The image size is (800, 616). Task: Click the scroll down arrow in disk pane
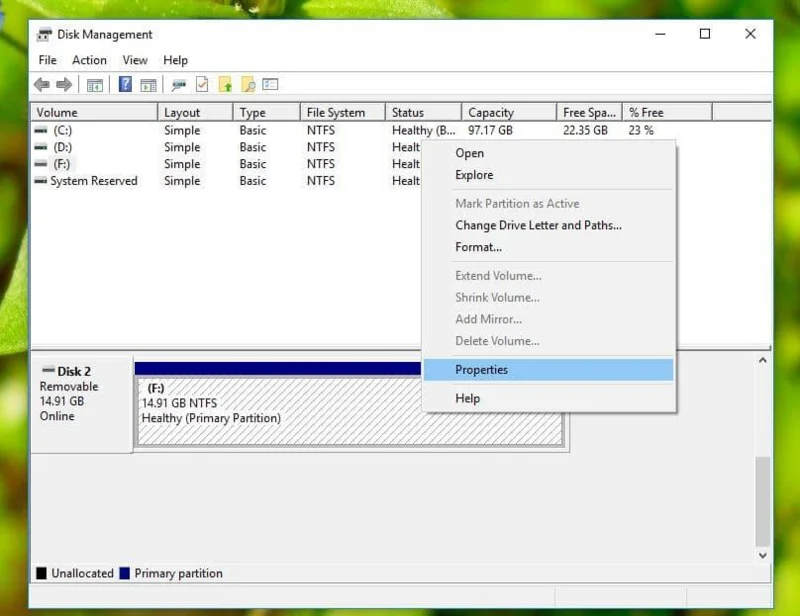tap(763, 555)
